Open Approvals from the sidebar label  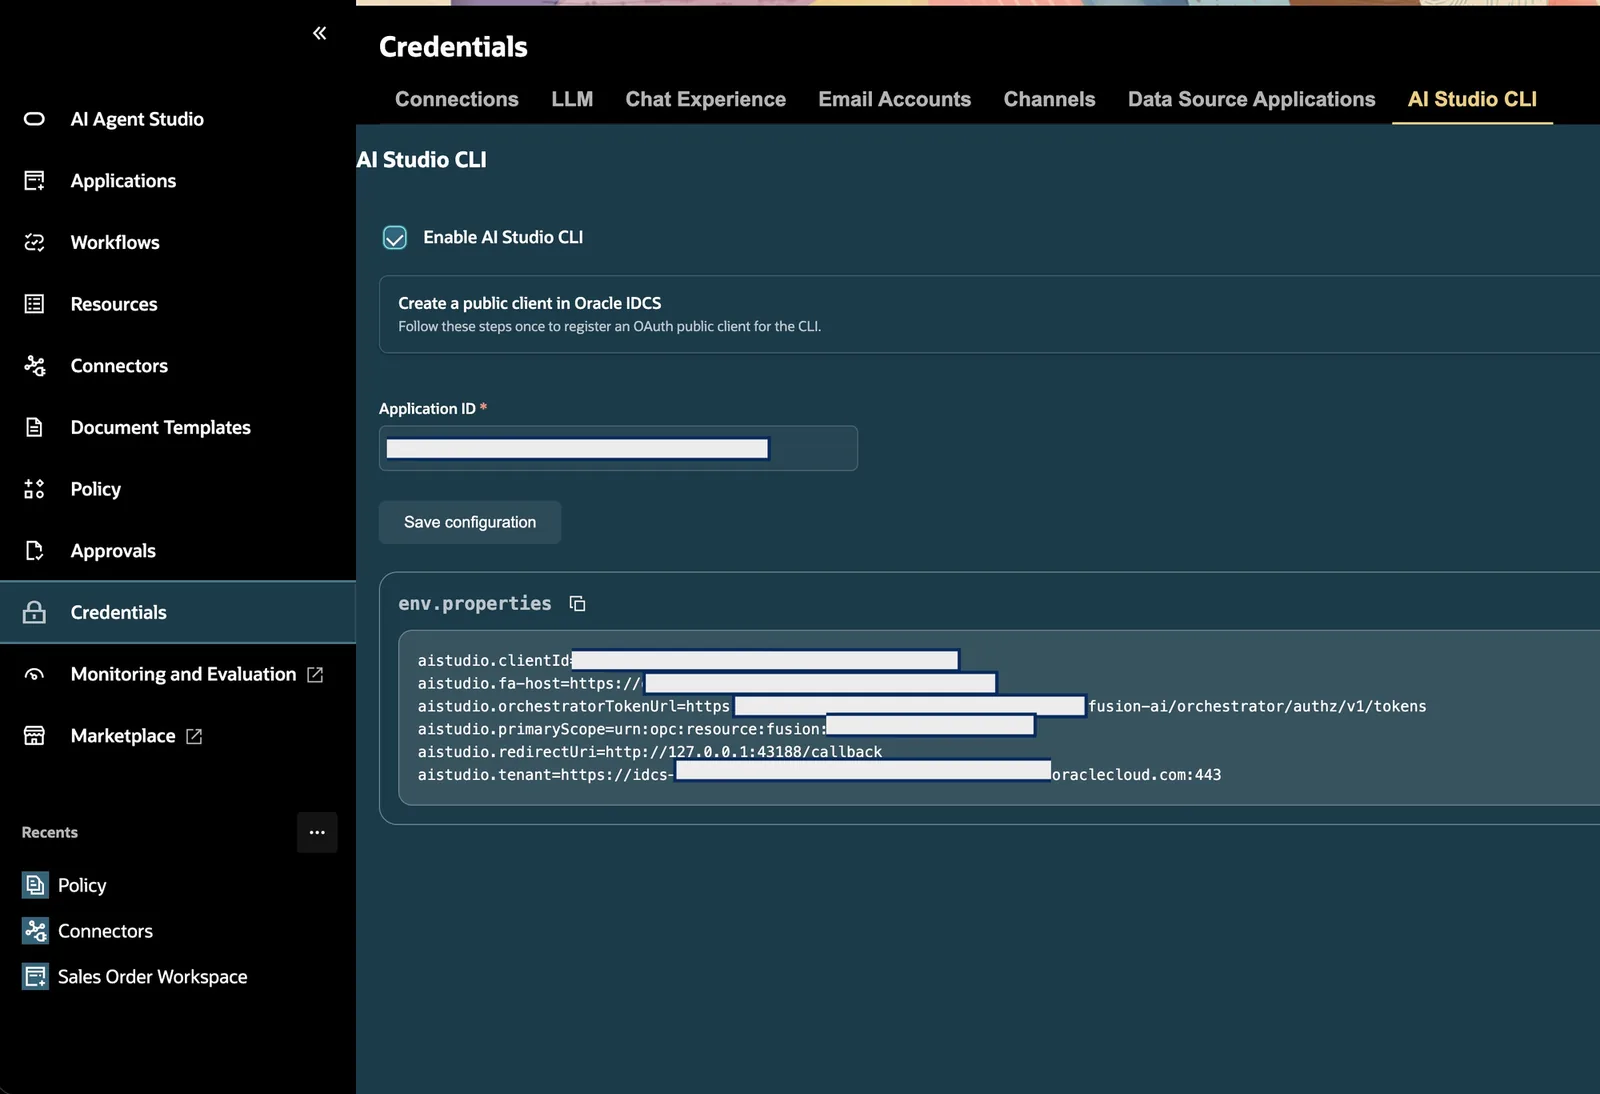[113, 551]
